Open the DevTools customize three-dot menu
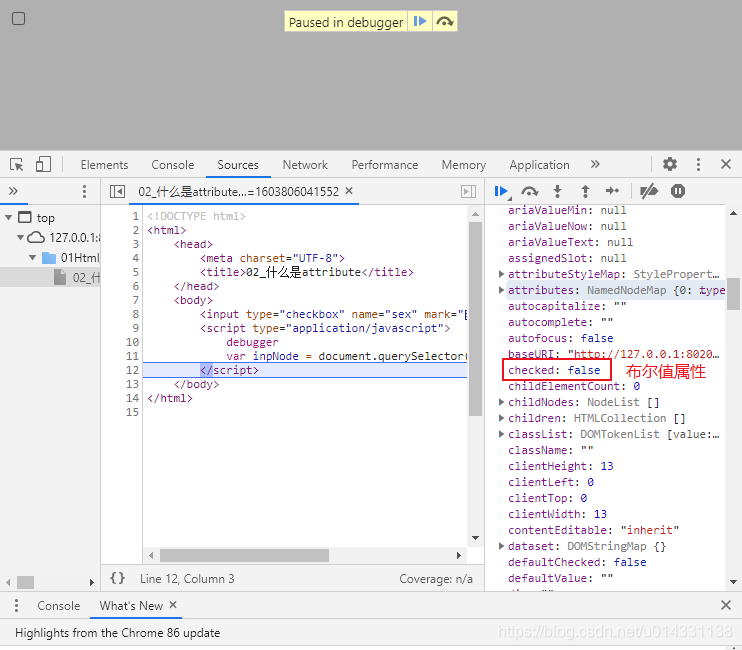742x650 pixels. point(698,164)
